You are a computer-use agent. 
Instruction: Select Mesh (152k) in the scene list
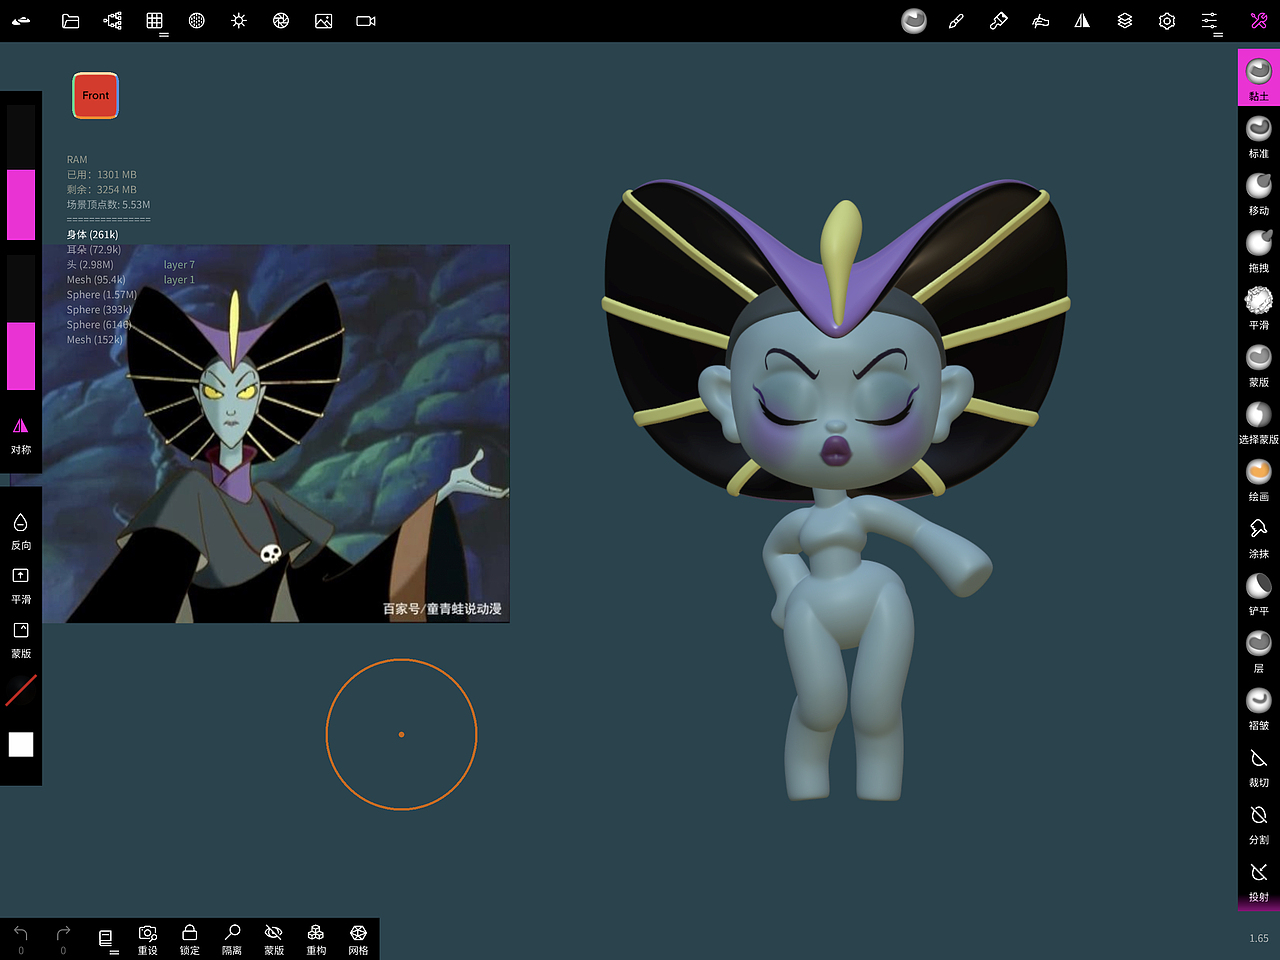95,340
